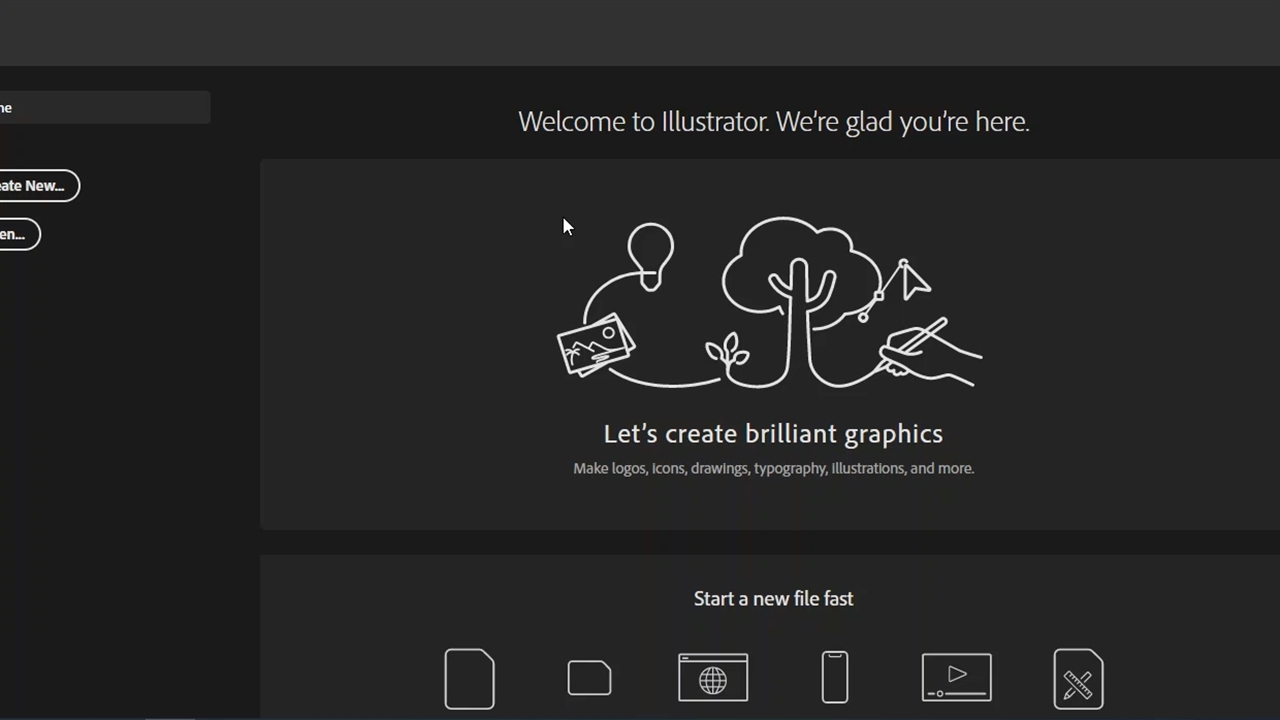This screenshot has width=1280, height=720.
Task: Click the "Make logos, icons, drawings" subtitle
Action: pyautogui.click(x=773, y=468)
